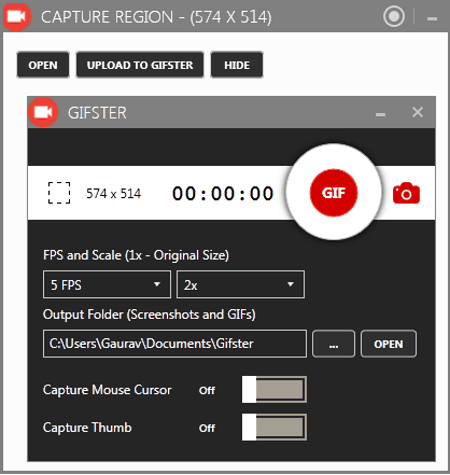Screen dimensions: 450x475
Task: Click the HIDE button
Action: click(x=237, y=65)
